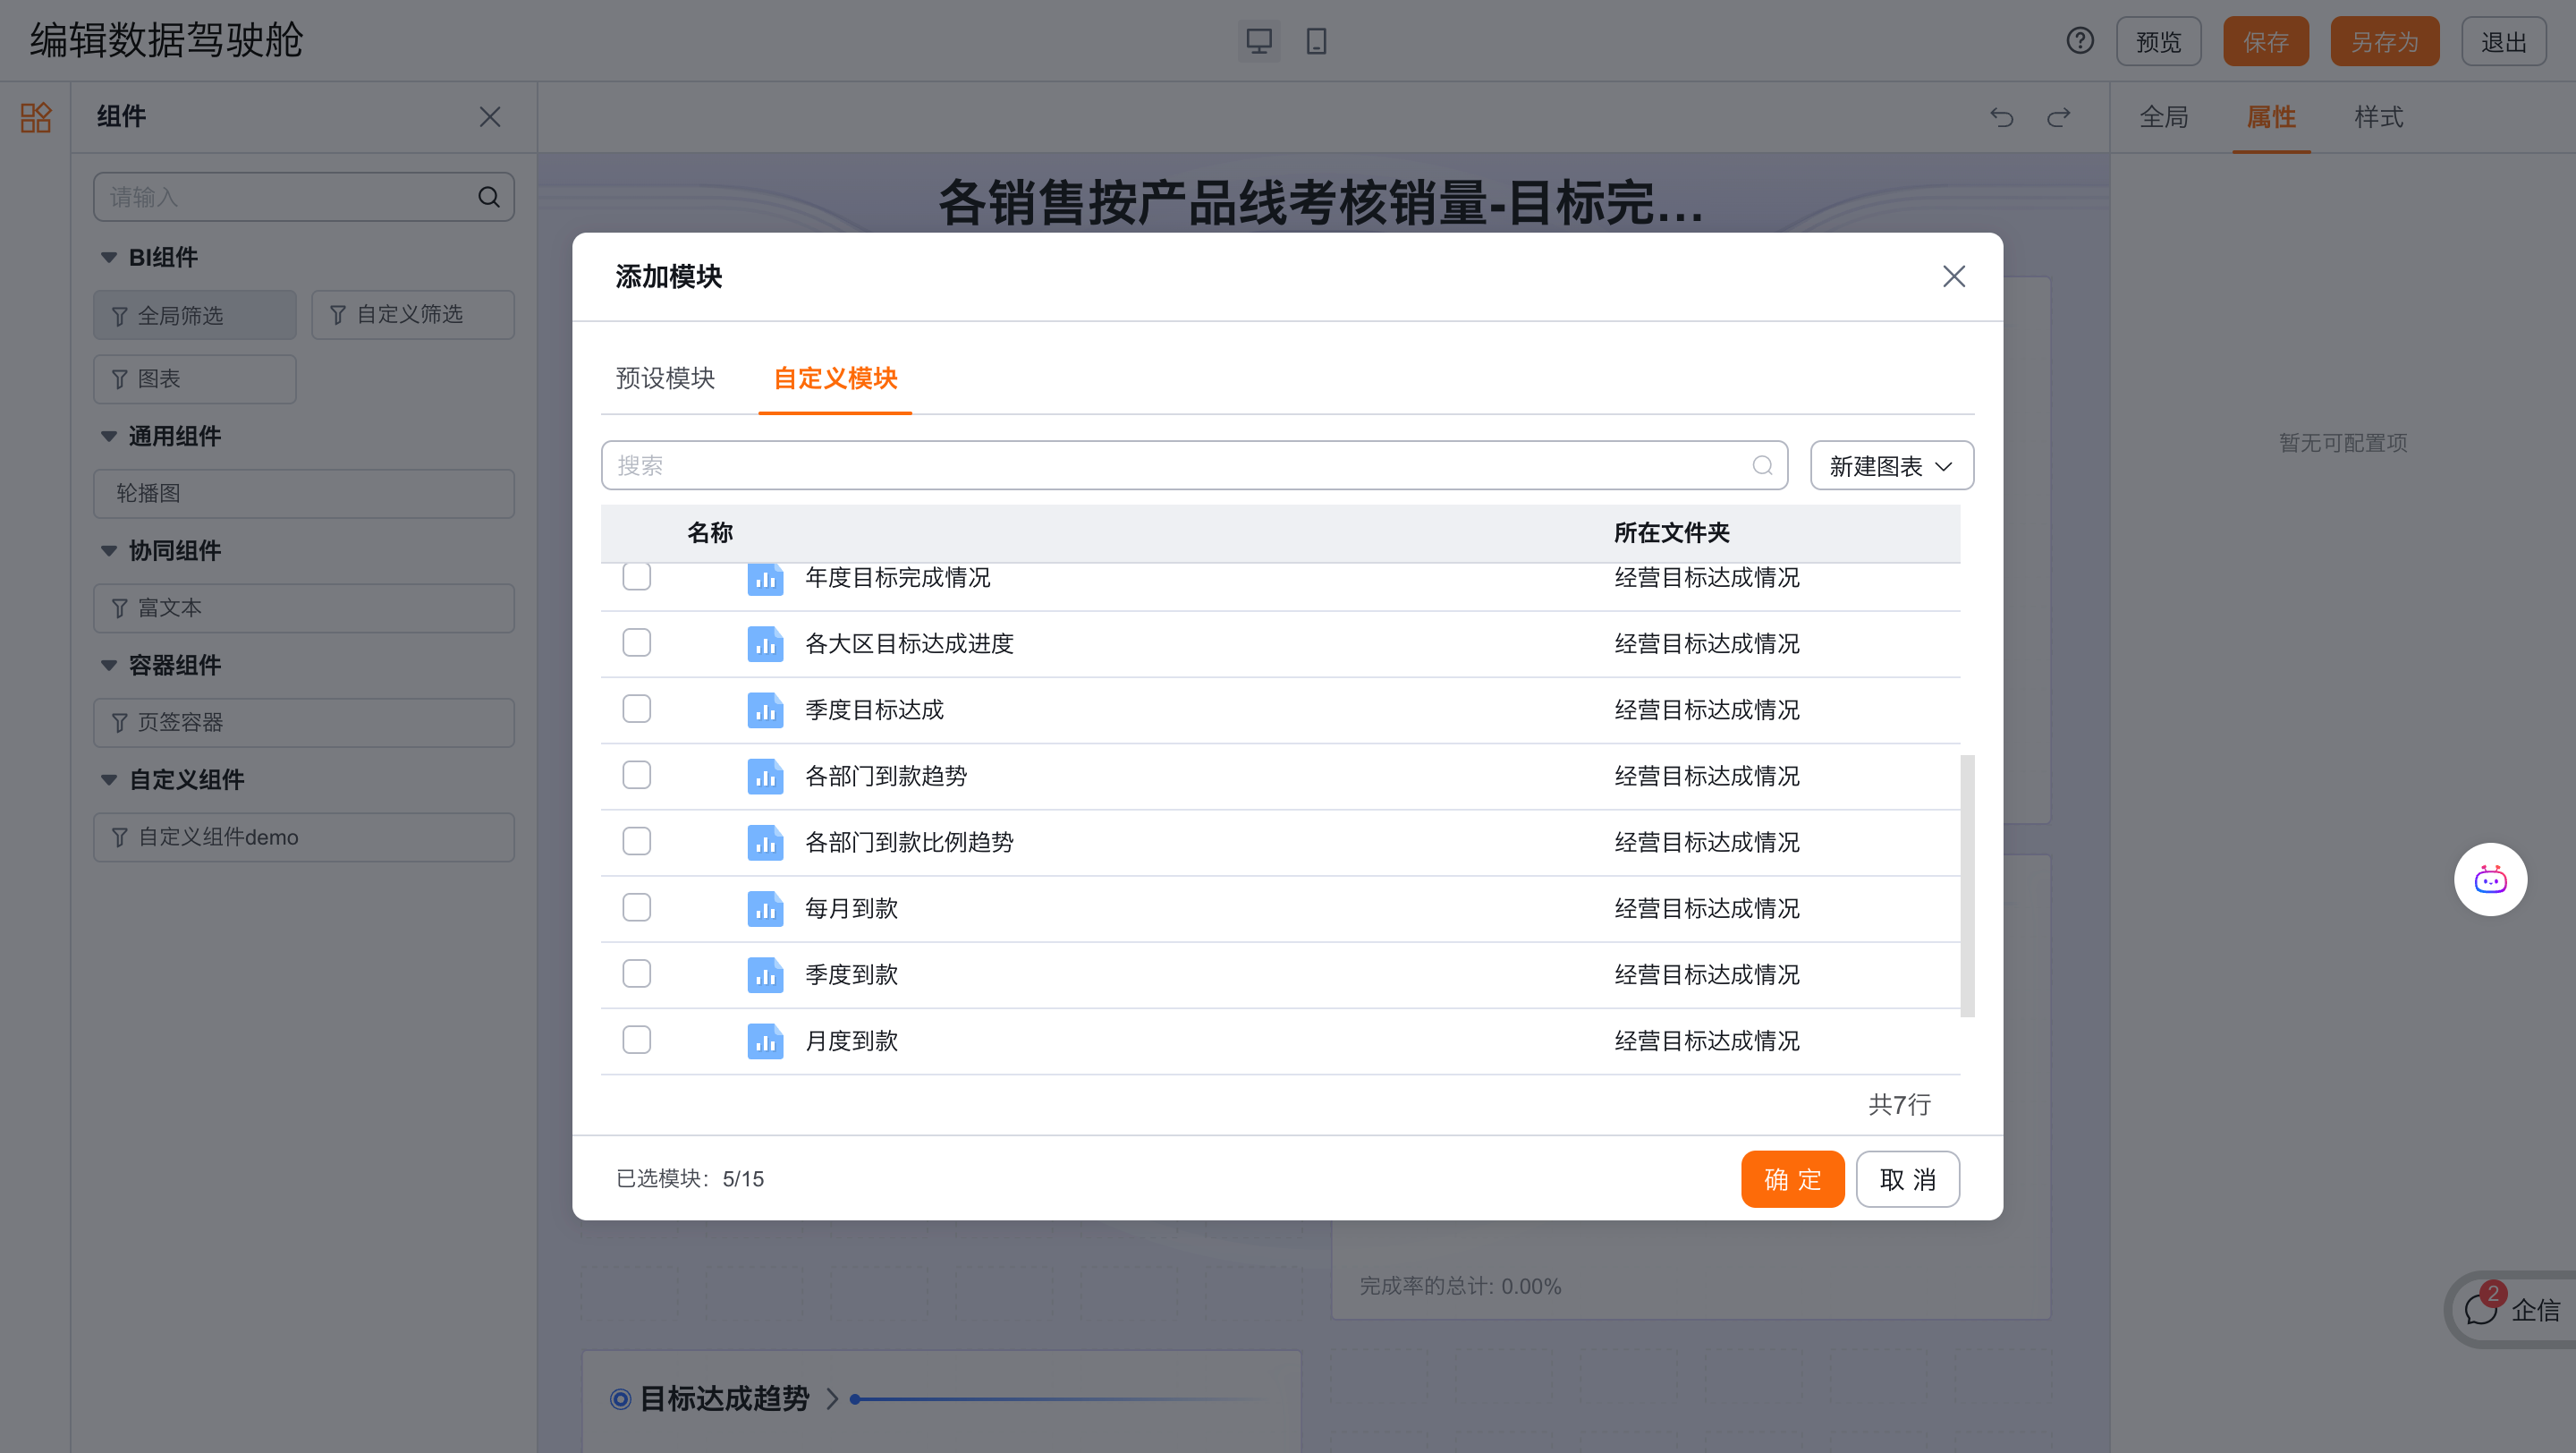The image size is (2576, 1453).
Task: Click the redo arrow icon
Action: point(2058,117)
